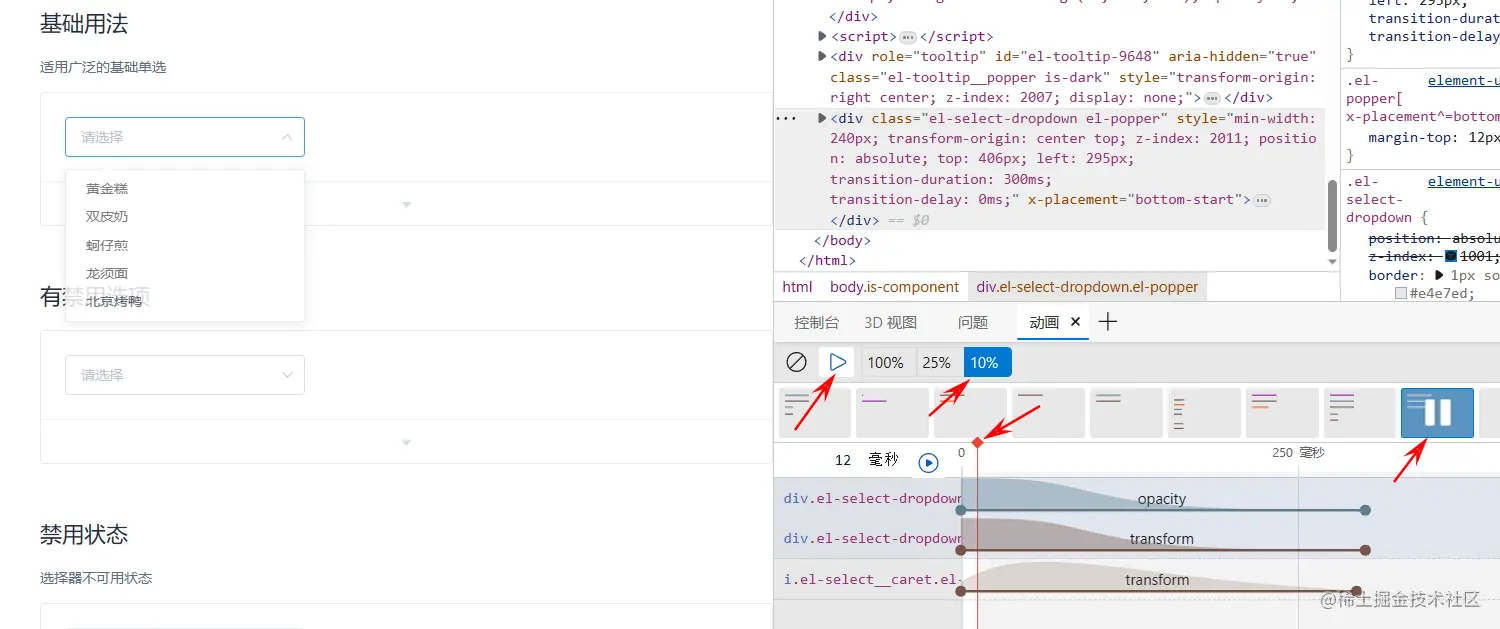The height and width of the screenshot is (629, 1500).
Task: Expand the el-select-dropdown div node
Action: [x=823, y=119]
